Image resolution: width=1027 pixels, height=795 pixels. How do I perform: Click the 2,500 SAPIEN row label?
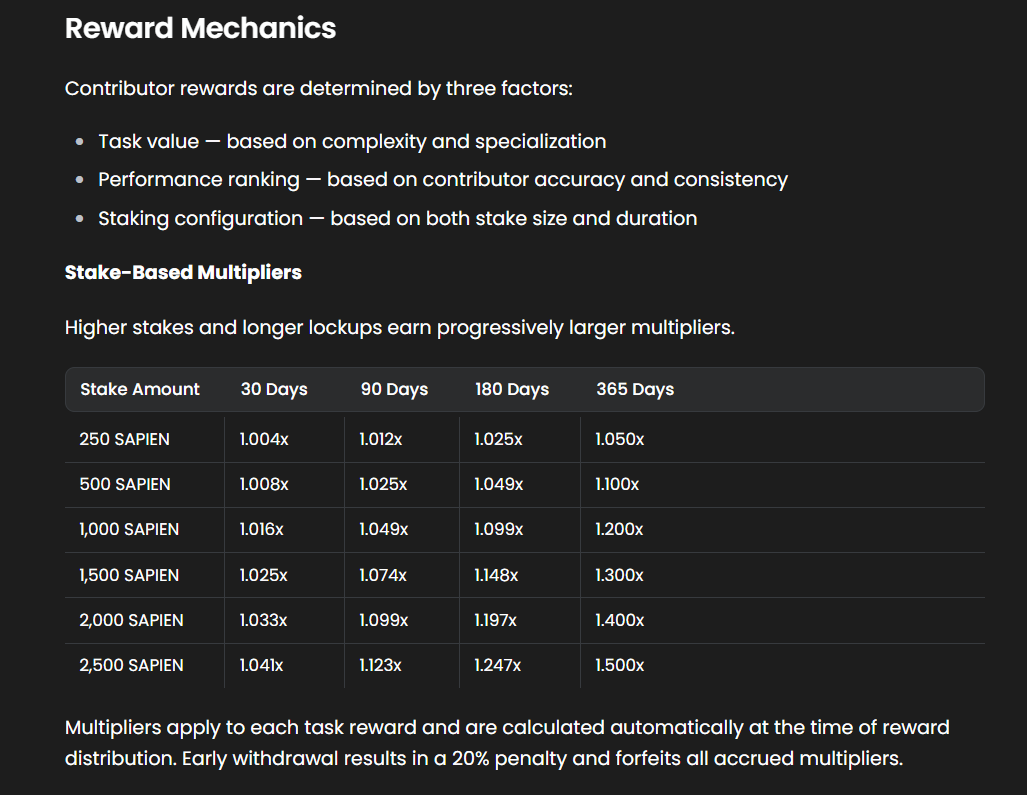click(131, 665)
